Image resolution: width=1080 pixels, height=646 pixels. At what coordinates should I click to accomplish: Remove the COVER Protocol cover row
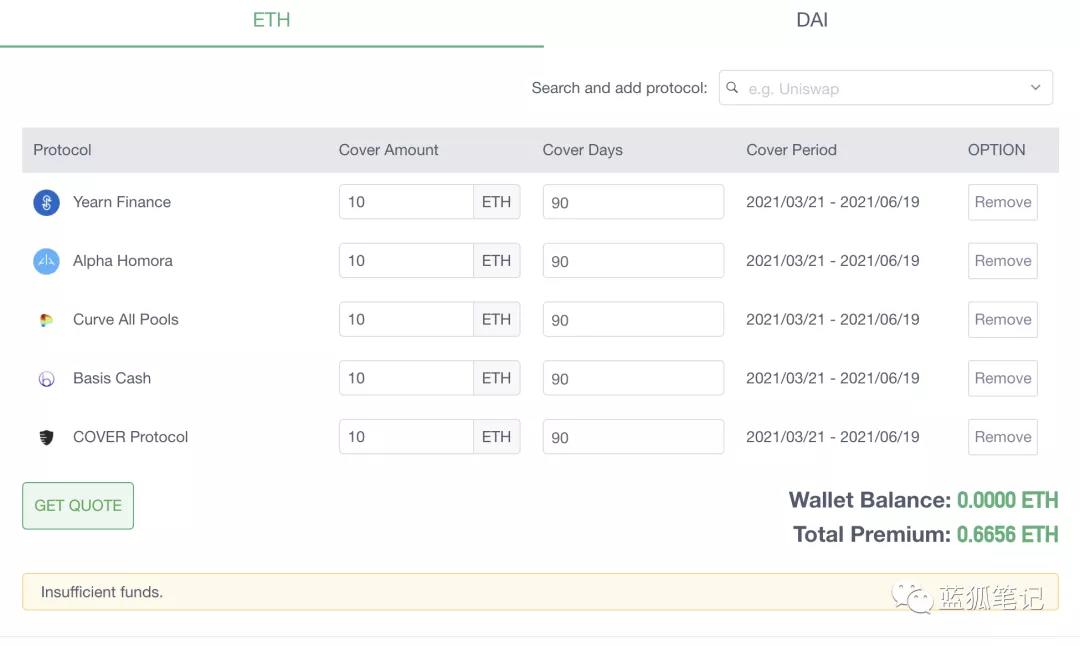(1002, 437)
